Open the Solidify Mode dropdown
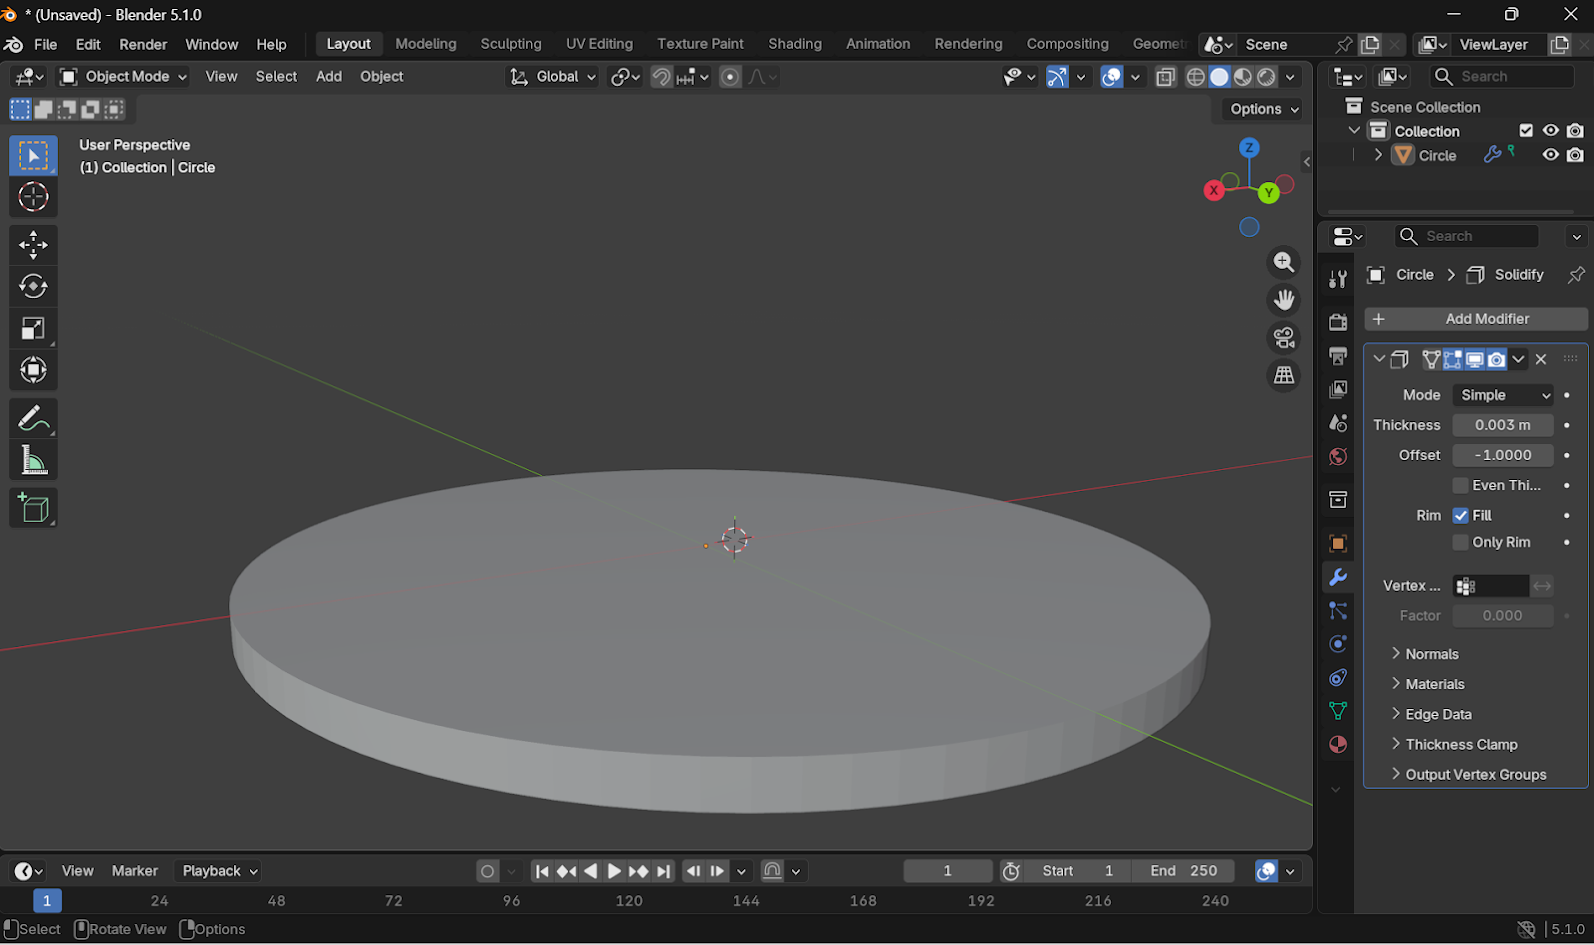The height and width of the screenshot is (945, 1594). [1503, 395]
